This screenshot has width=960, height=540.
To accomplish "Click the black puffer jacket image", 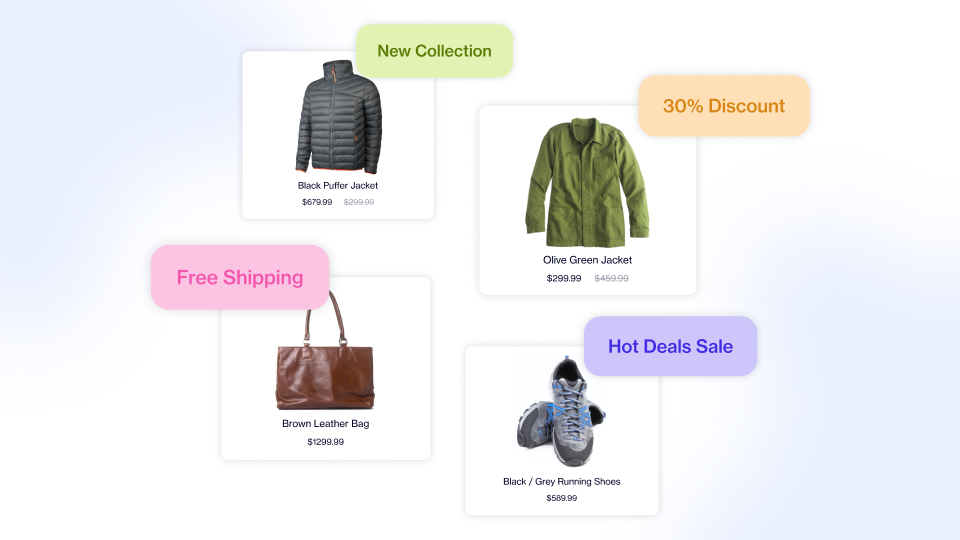I will point(339,116).
